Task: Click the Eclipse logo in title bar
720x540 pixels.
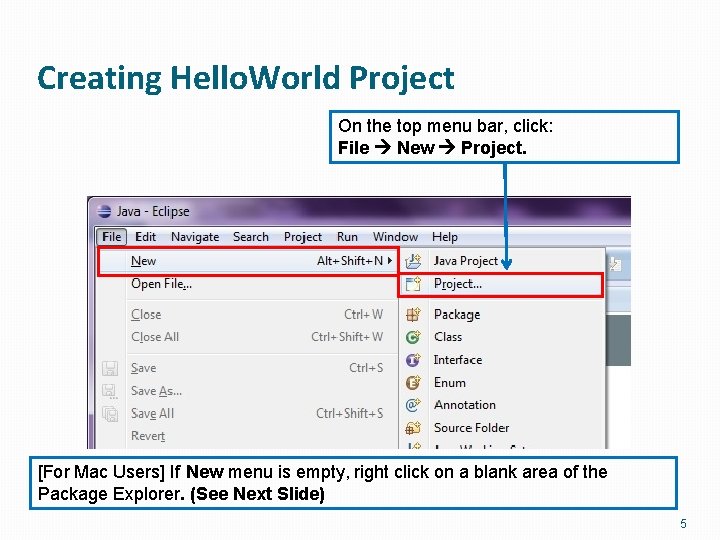Action: coord(104,211)
